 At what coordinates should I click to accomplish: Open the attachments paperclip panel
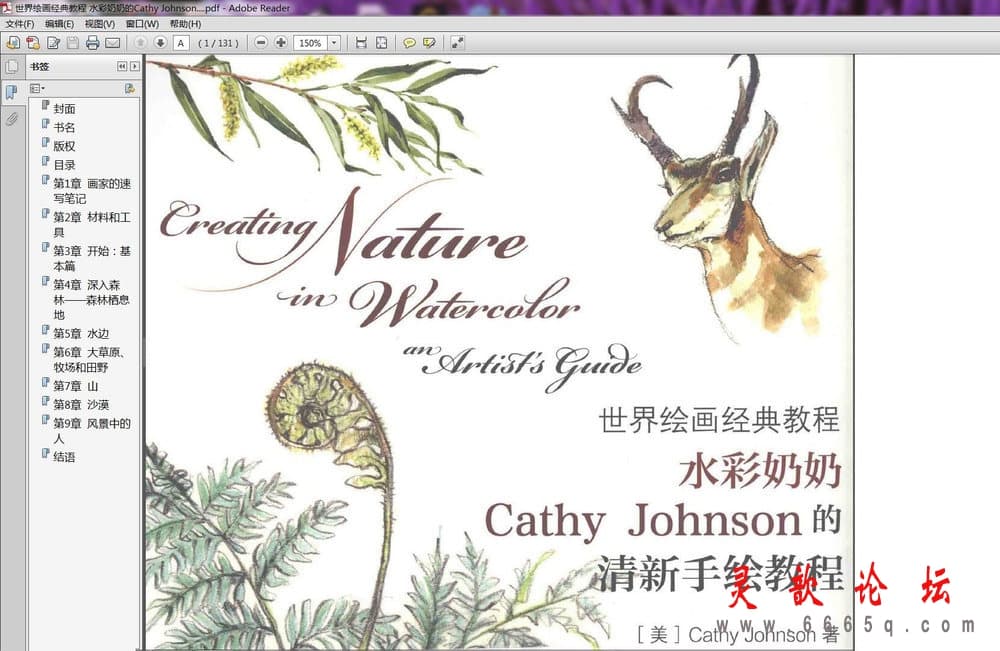click(x=11, y=119)
